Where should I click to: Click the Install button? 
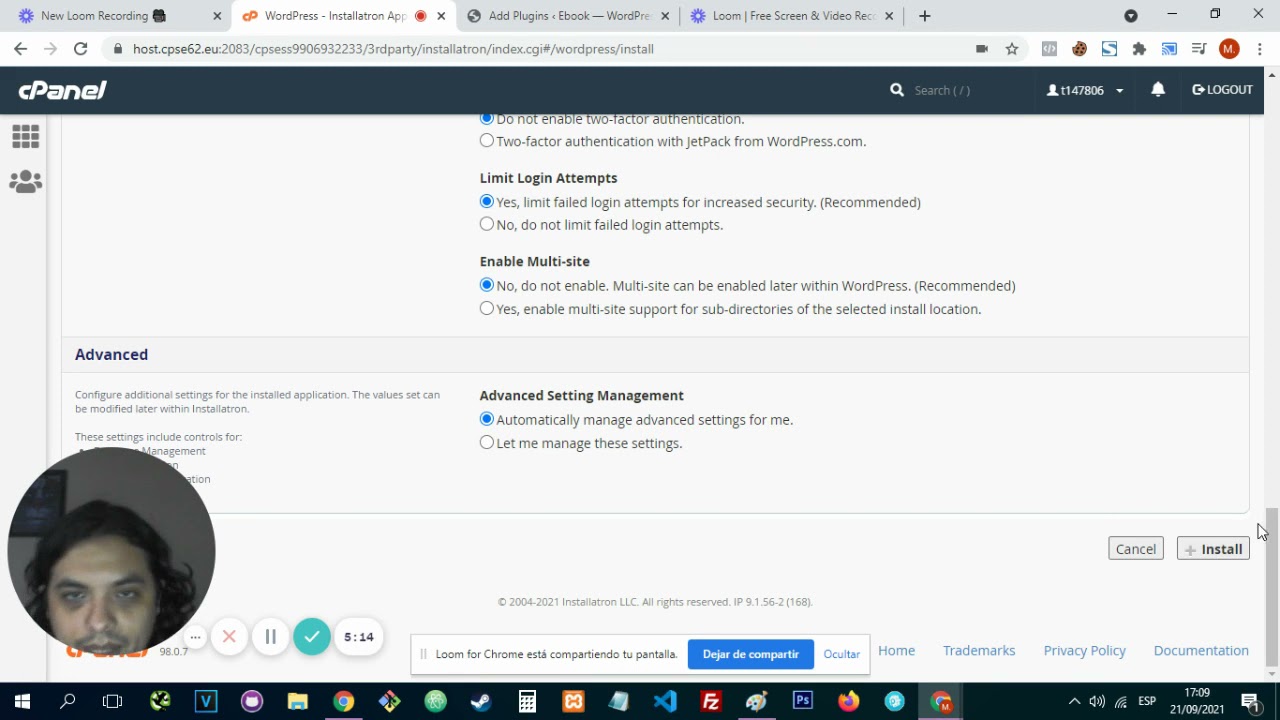(x=1213, y=549)
